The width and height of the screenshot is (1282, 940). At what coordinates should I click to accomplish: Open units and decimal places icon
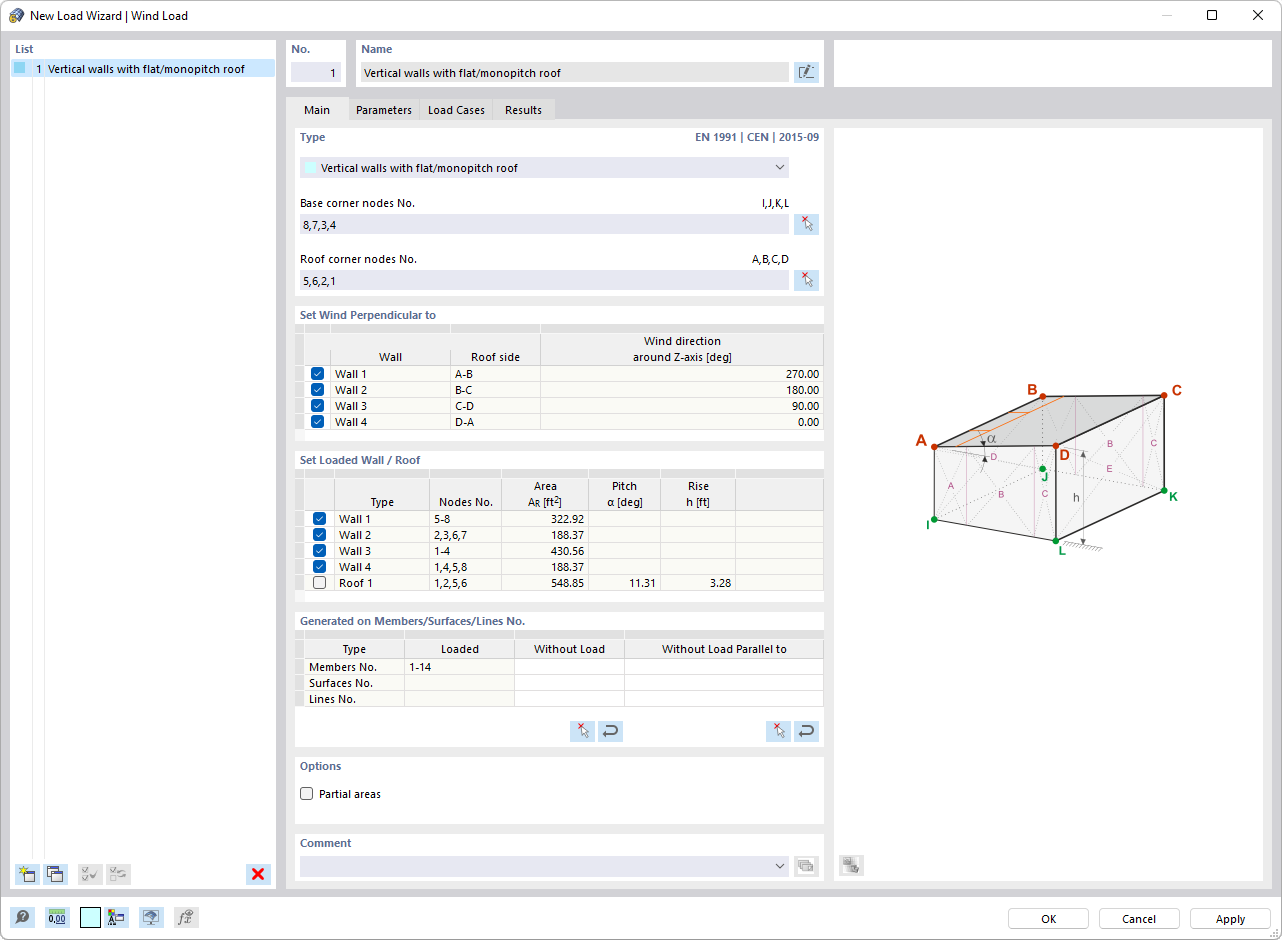click(x=57, y=917)
